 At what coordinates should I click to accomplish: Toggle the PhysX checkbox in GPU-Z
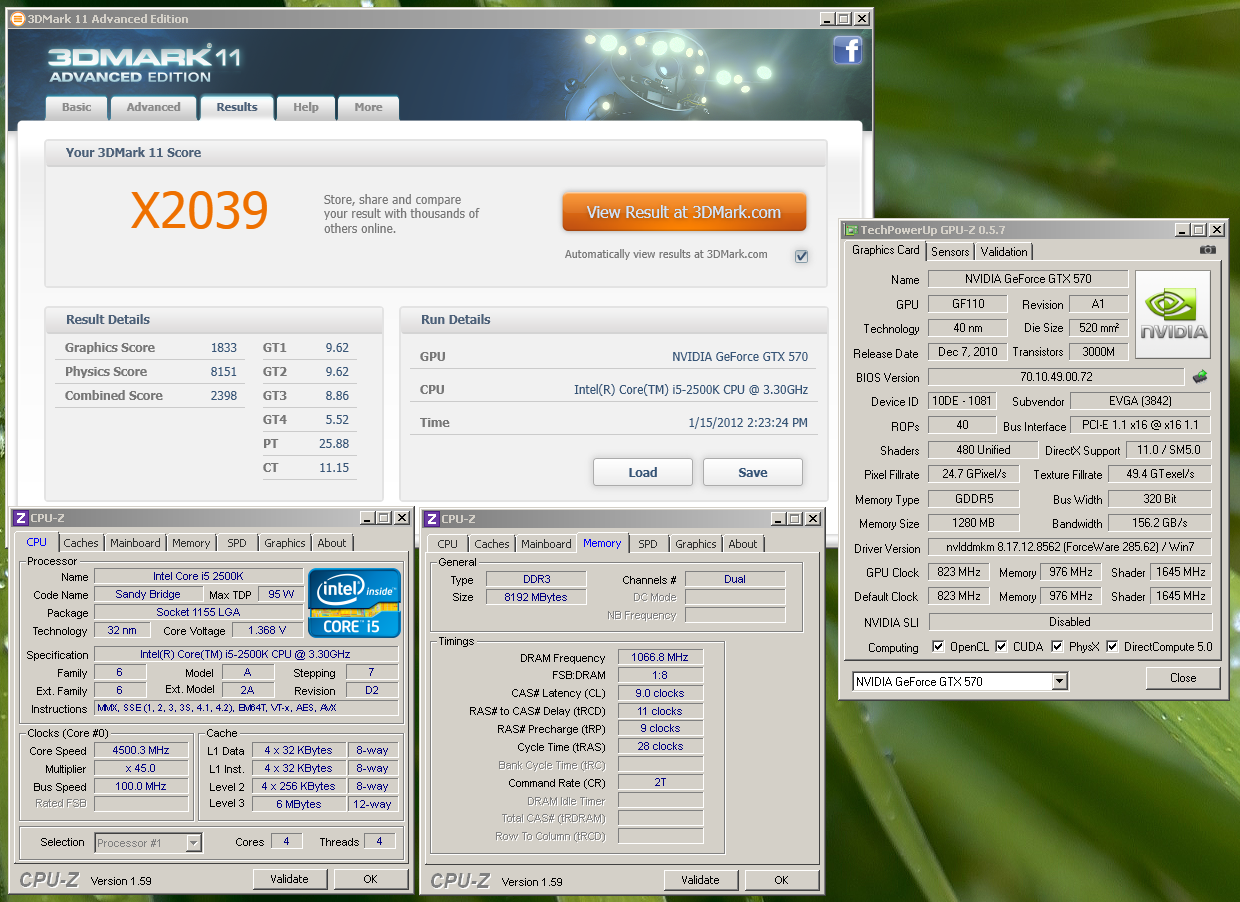(1057, 647)
